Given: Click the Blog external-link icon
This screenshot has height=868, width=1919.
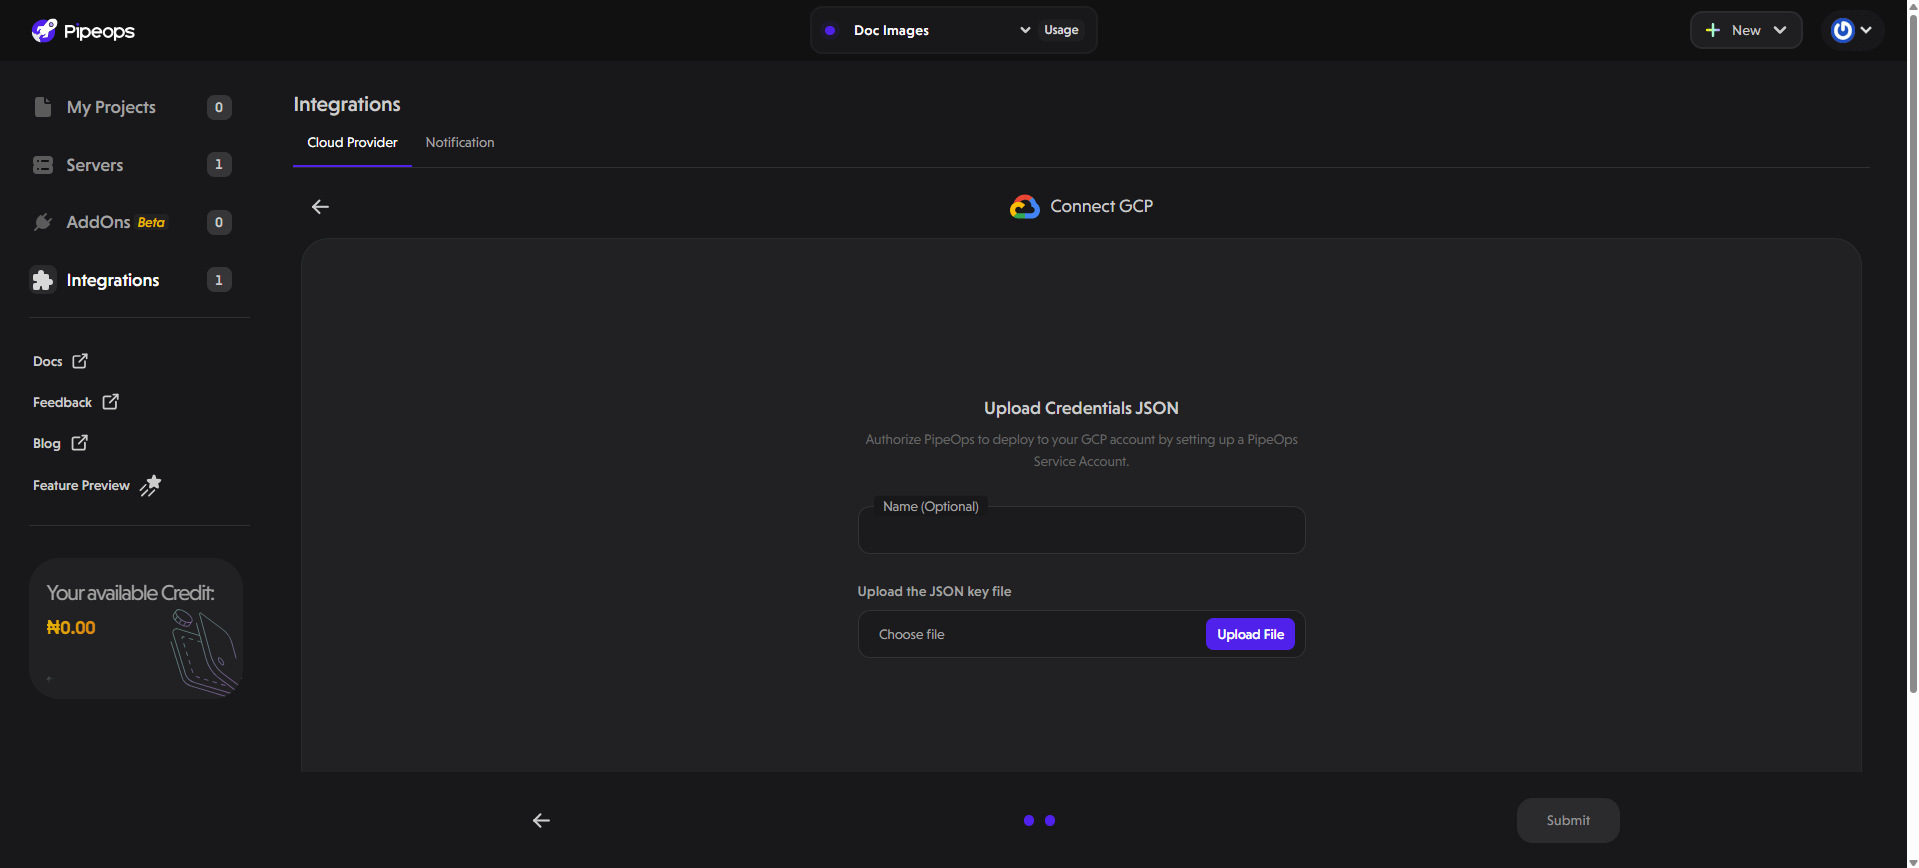Looking at the screenshot, I should pos(80,442).
